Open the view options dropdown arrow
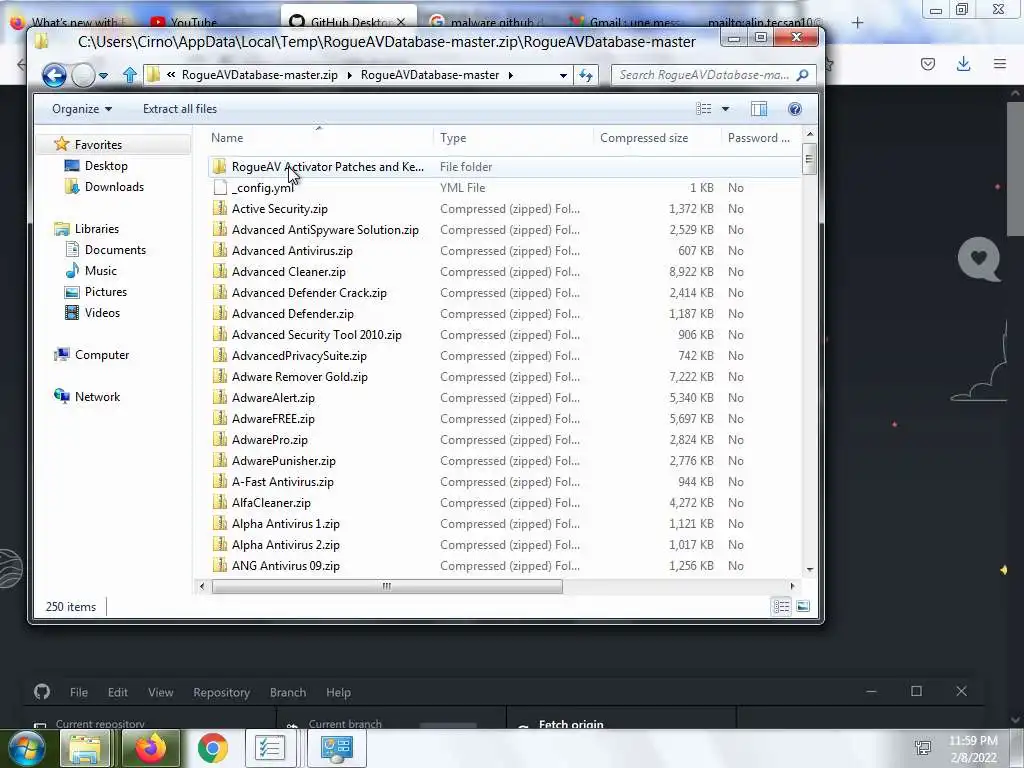The width and height of the screenshot is (1024, 768). tap(725, 109)
